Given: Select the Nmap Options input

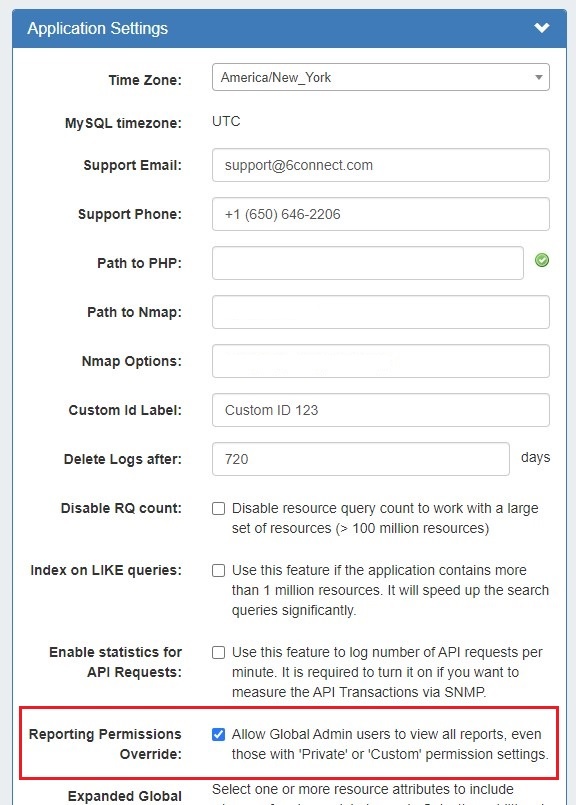Looking at the screenshot, I should coord(380,361).
